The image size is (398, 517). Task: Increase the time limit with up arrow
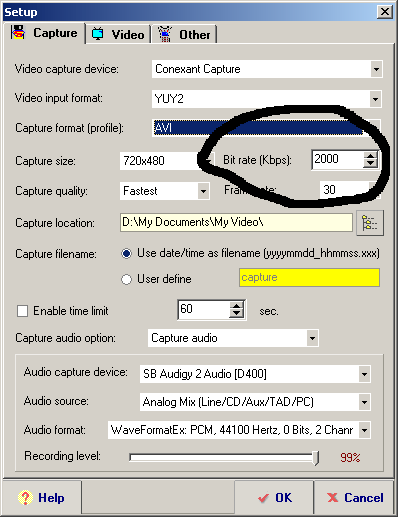coord(236,306)
